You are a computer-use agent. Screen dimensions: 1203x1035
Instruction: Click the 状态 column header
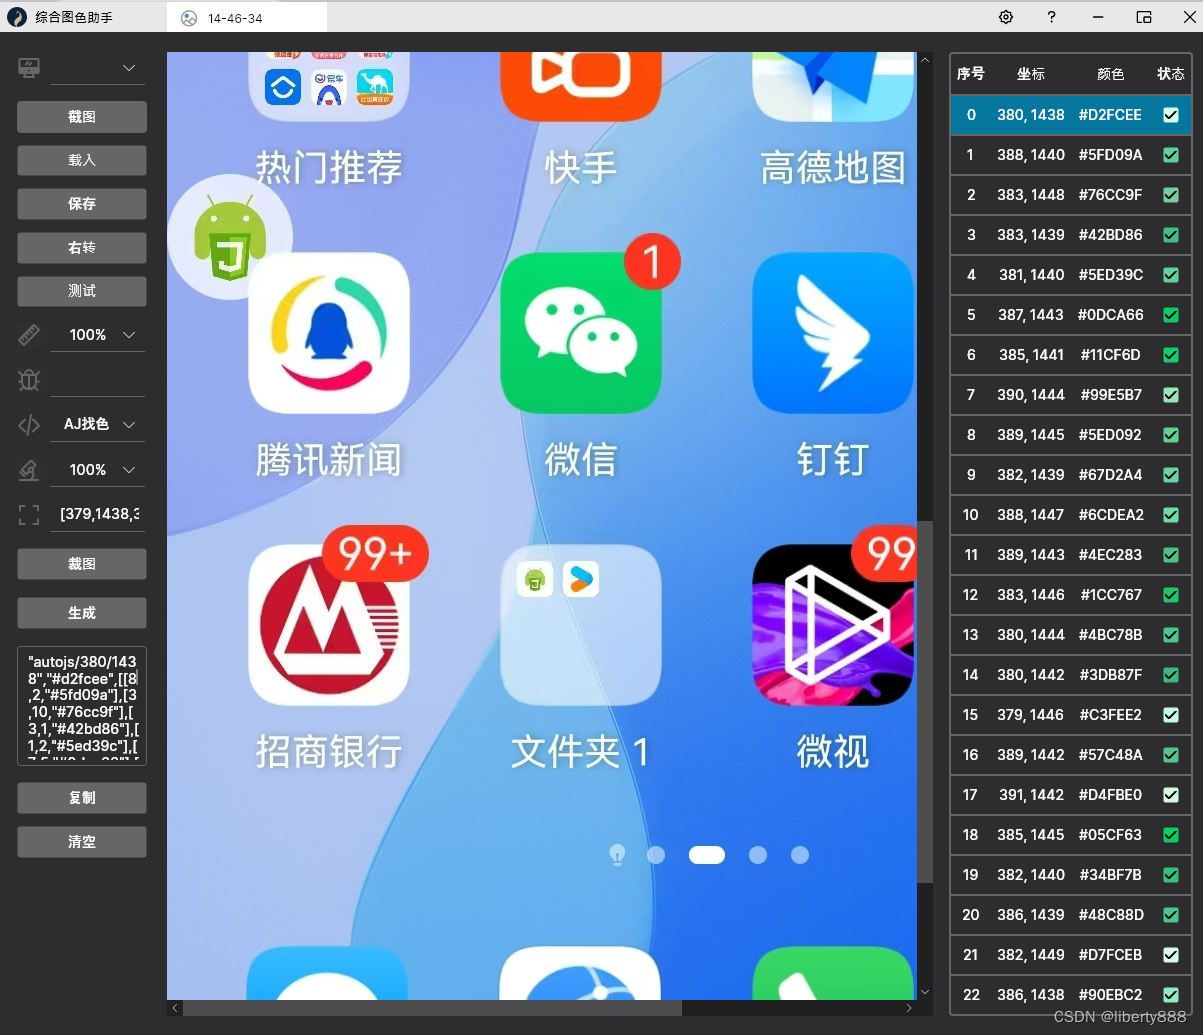1171,74
